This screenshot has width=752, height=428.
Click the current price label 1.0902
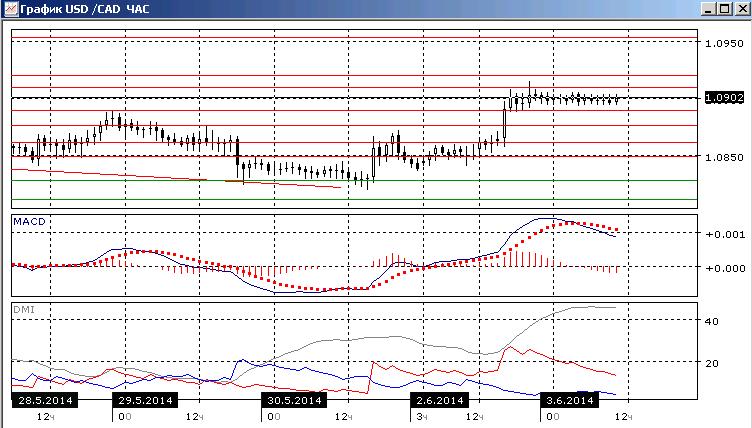point(724,97)
